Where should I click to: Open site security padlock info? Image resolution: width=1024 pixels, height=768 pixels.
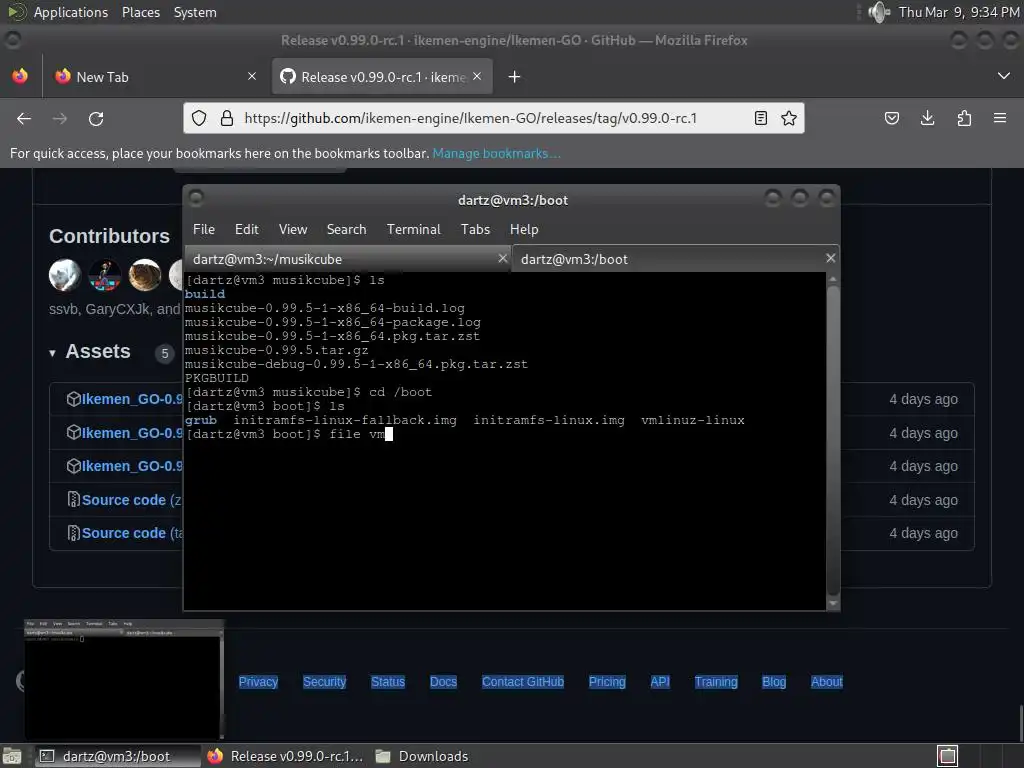(227, 118)
